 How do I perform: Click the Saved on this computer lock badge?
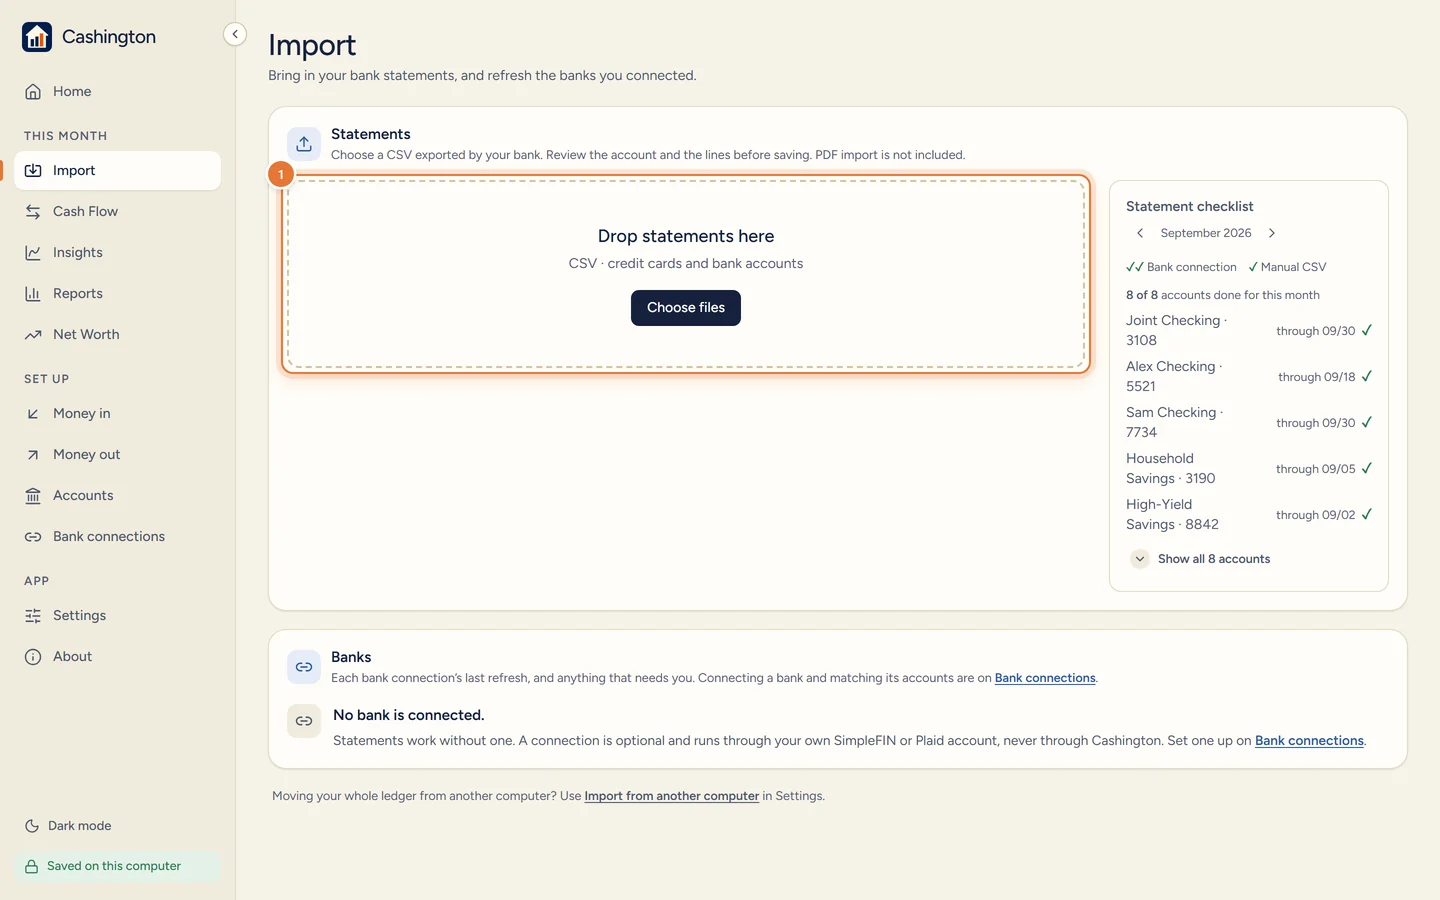pos(118,866)
